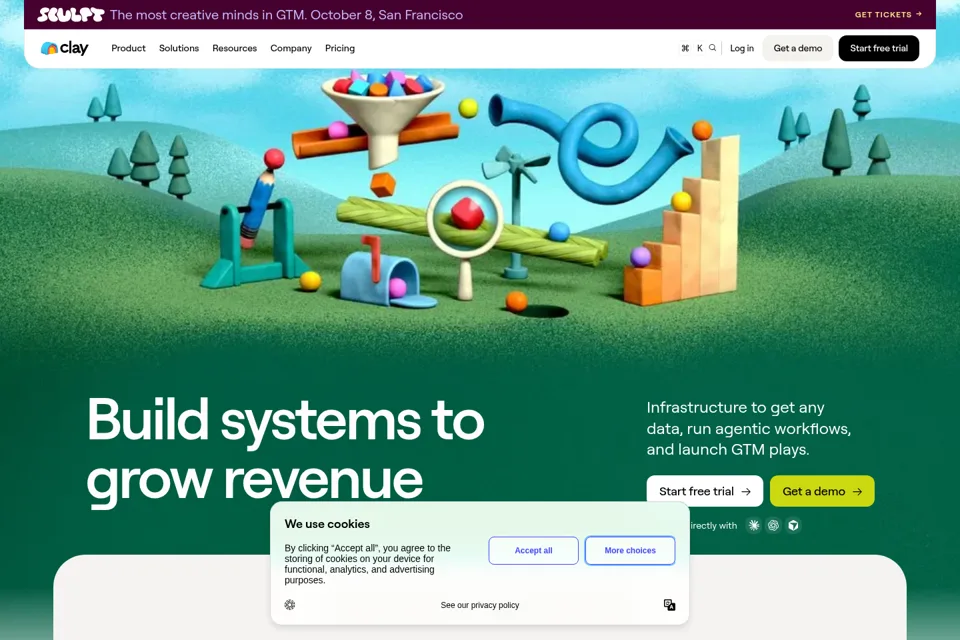Click the cube integration icon
The image size is (960, 640).
793,525
